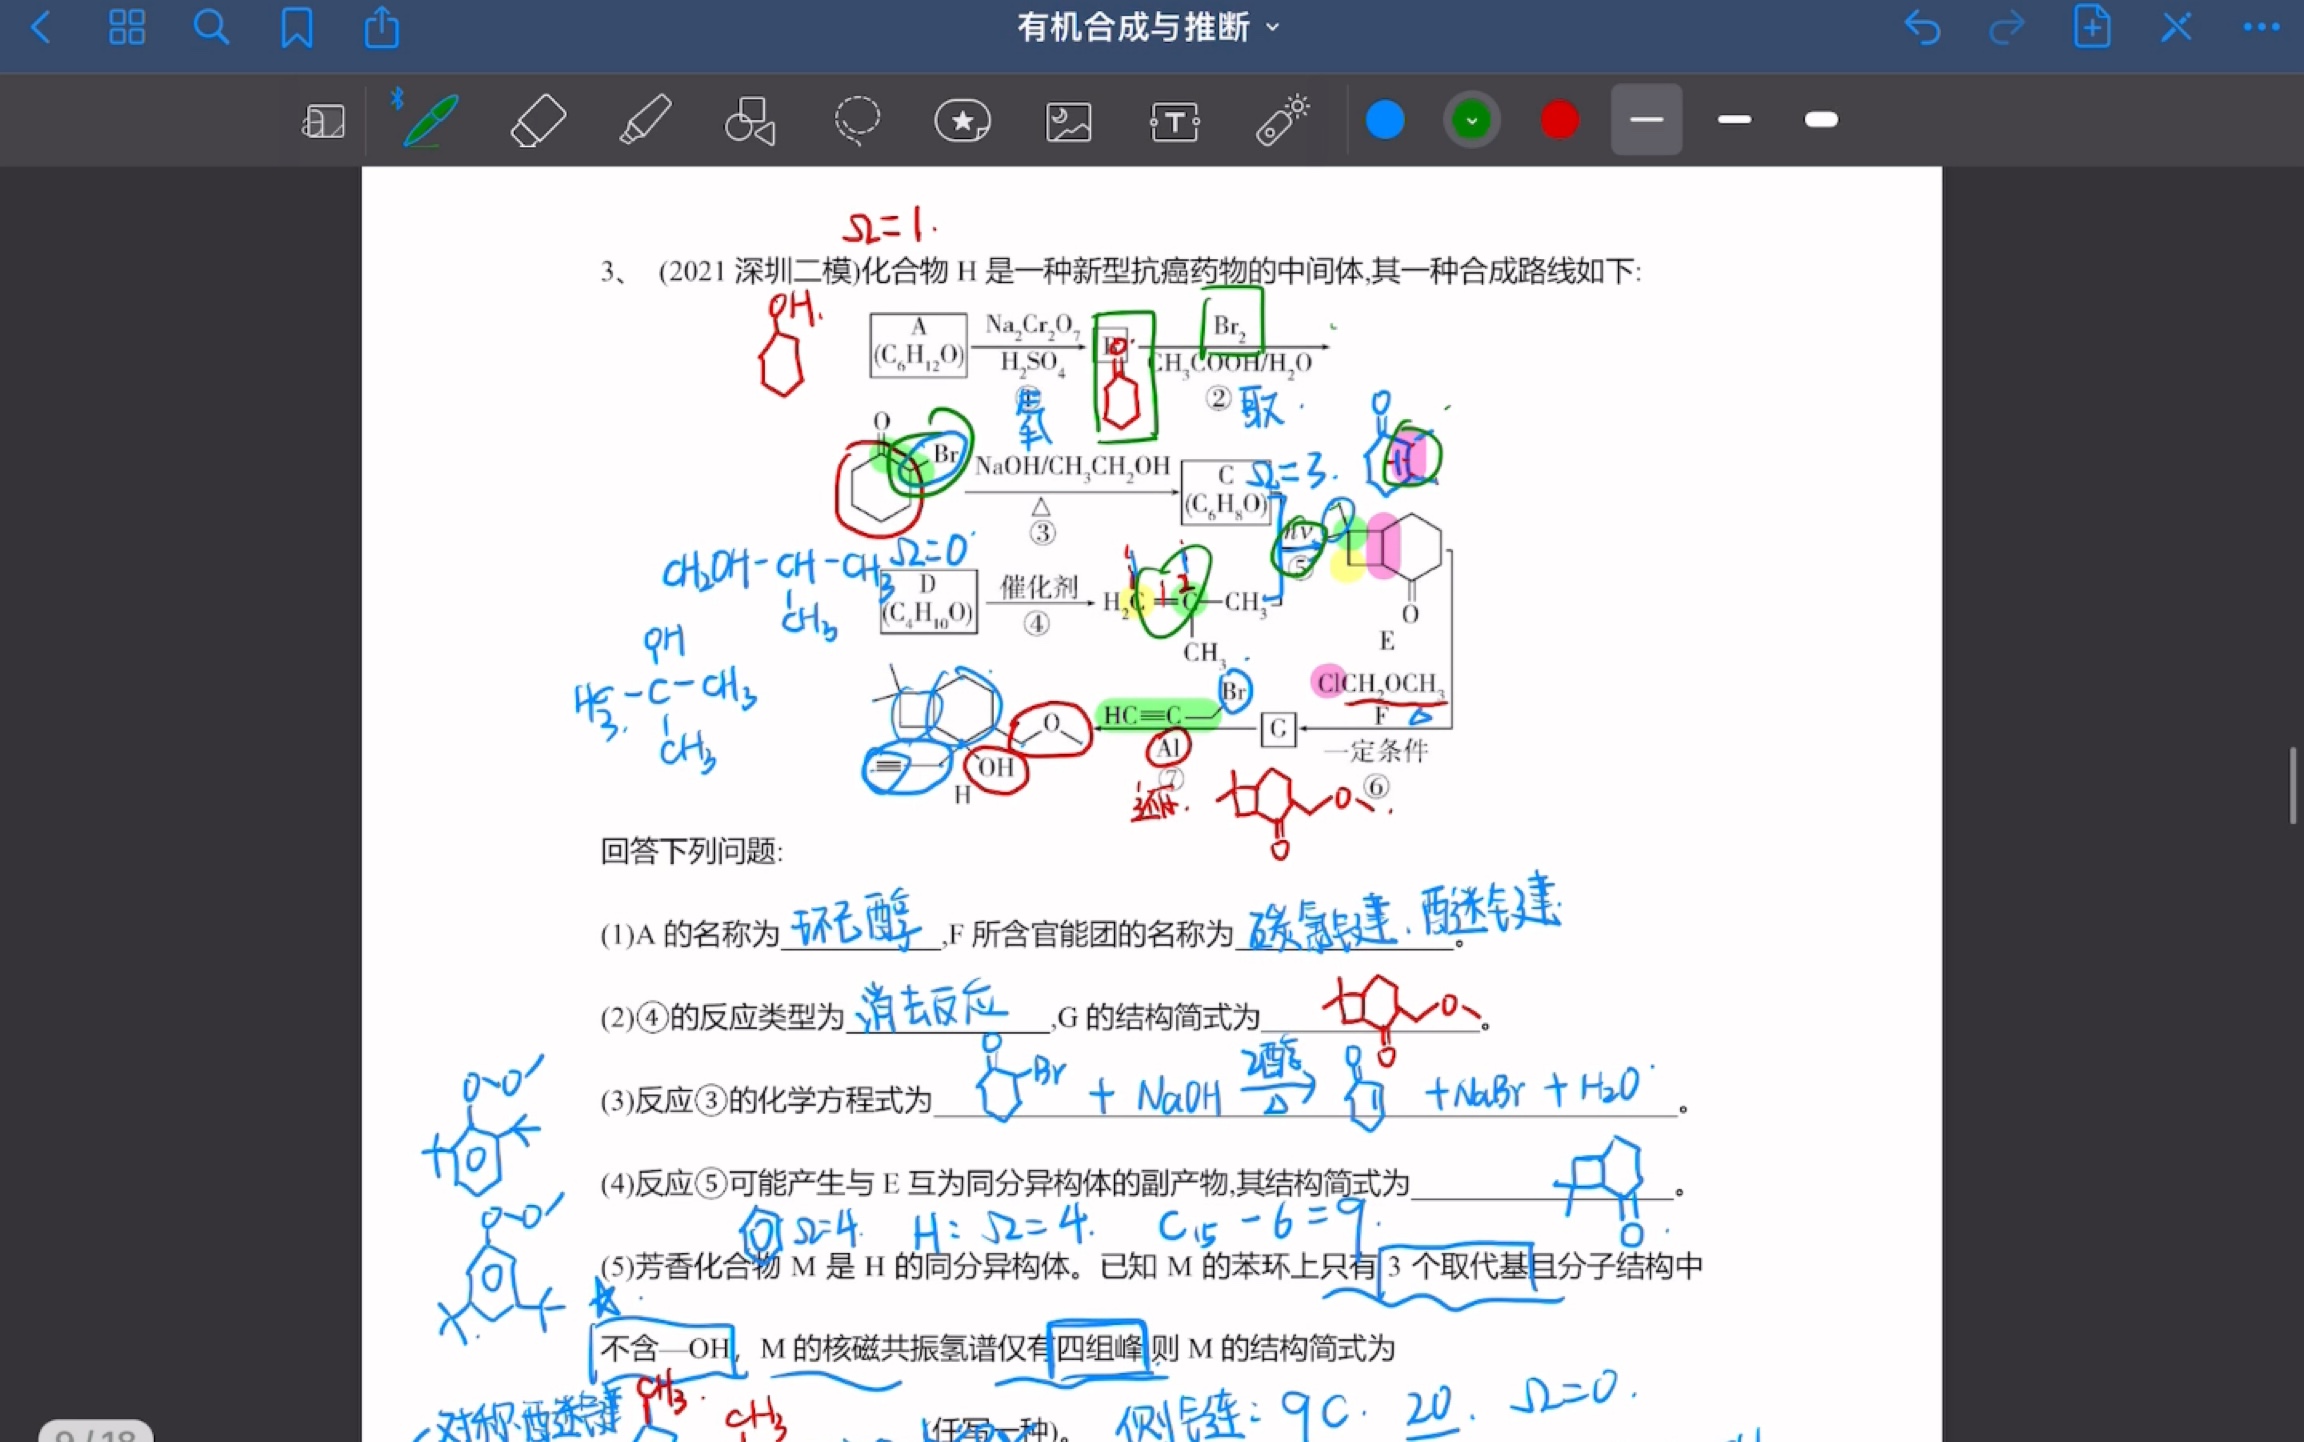Open search within the document

(x=211, y=27)
